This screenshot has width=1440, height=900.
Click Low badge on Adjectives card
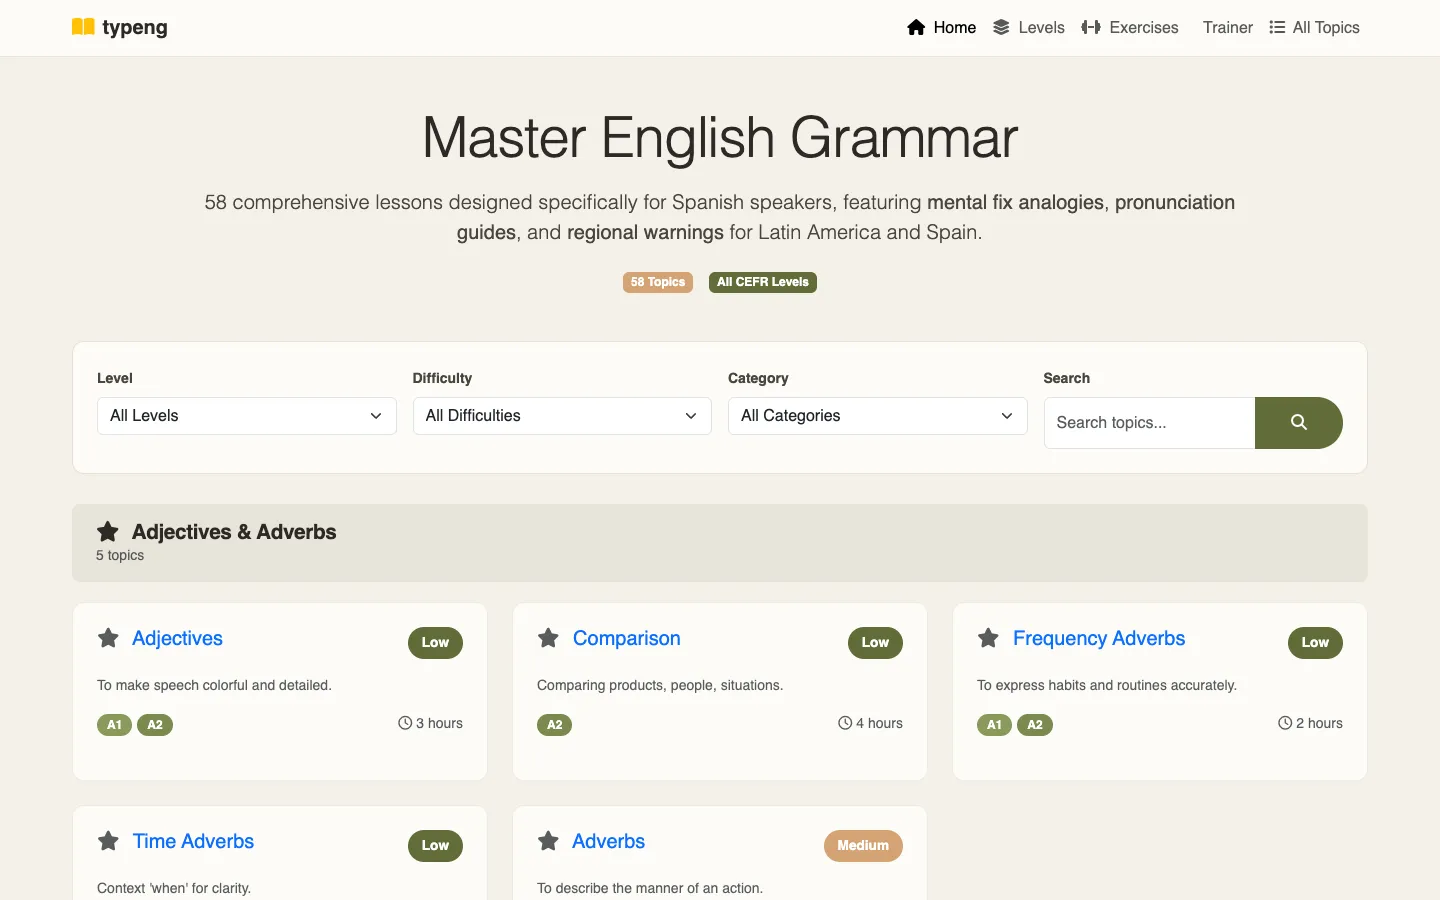pos(435,642)
